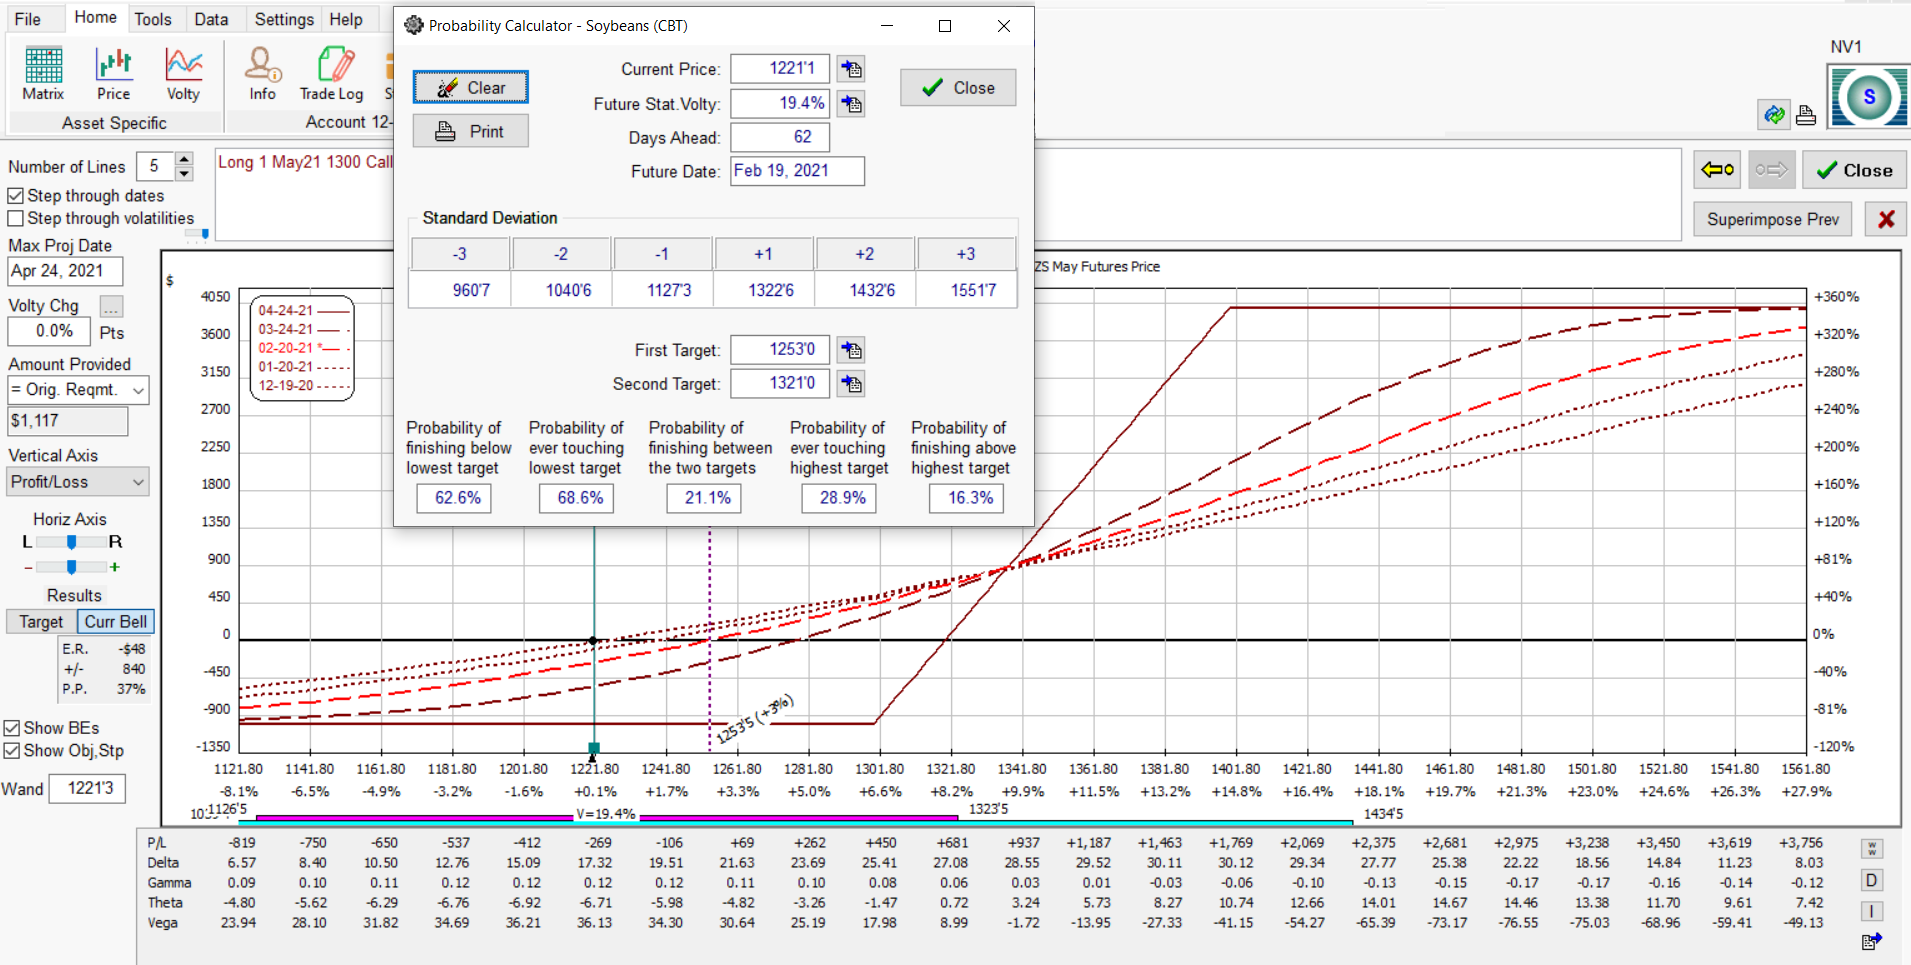Viewport: 1911px width, 965px height.
Task: Open the Help menu
Action: pyautogui.click(x=346, y=19)
